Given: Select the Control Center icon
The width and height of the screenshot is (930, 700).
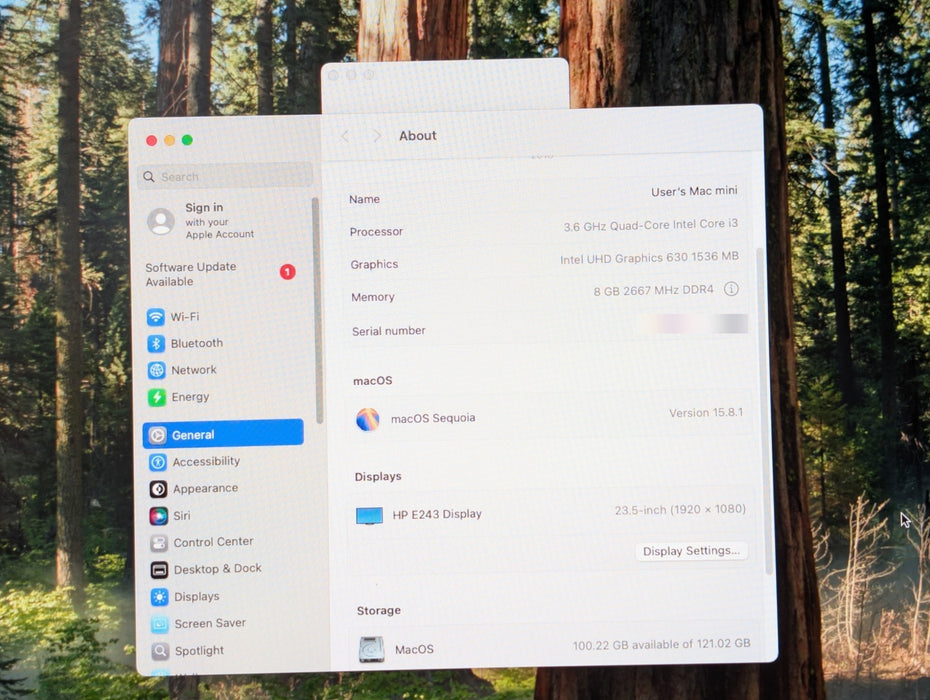Looking at the screenshot, I should coord(159,543).
